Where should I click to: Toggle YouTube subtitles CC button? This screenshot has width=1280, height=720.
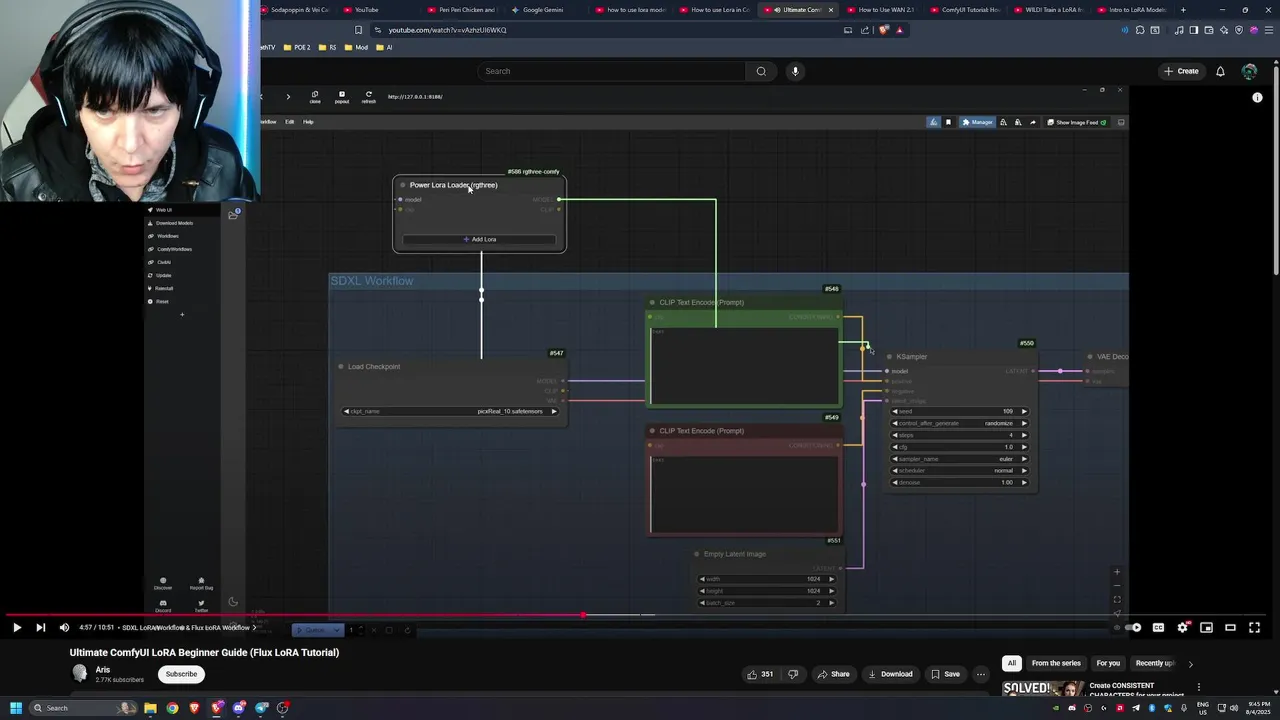(x=1158, y=628)
